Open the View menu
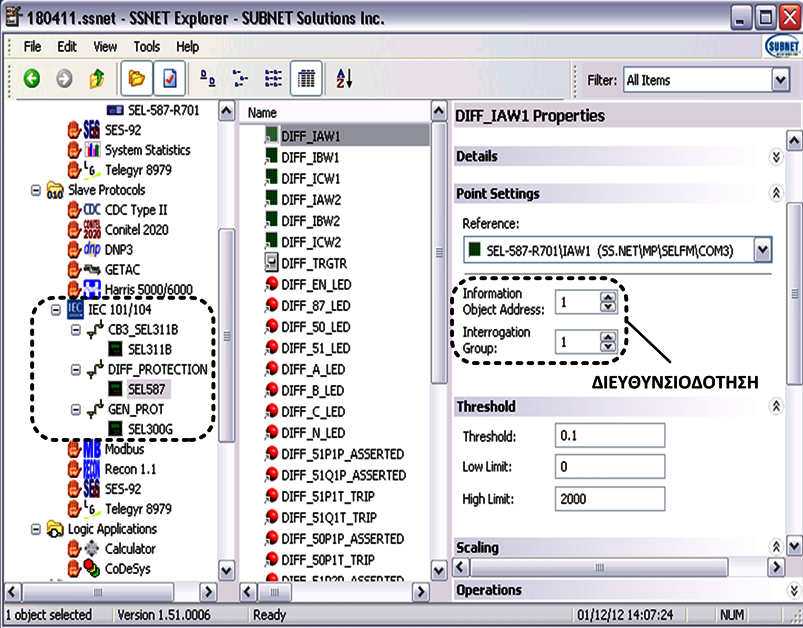Viewport: 803px width, 628px height. pos(105,47)
